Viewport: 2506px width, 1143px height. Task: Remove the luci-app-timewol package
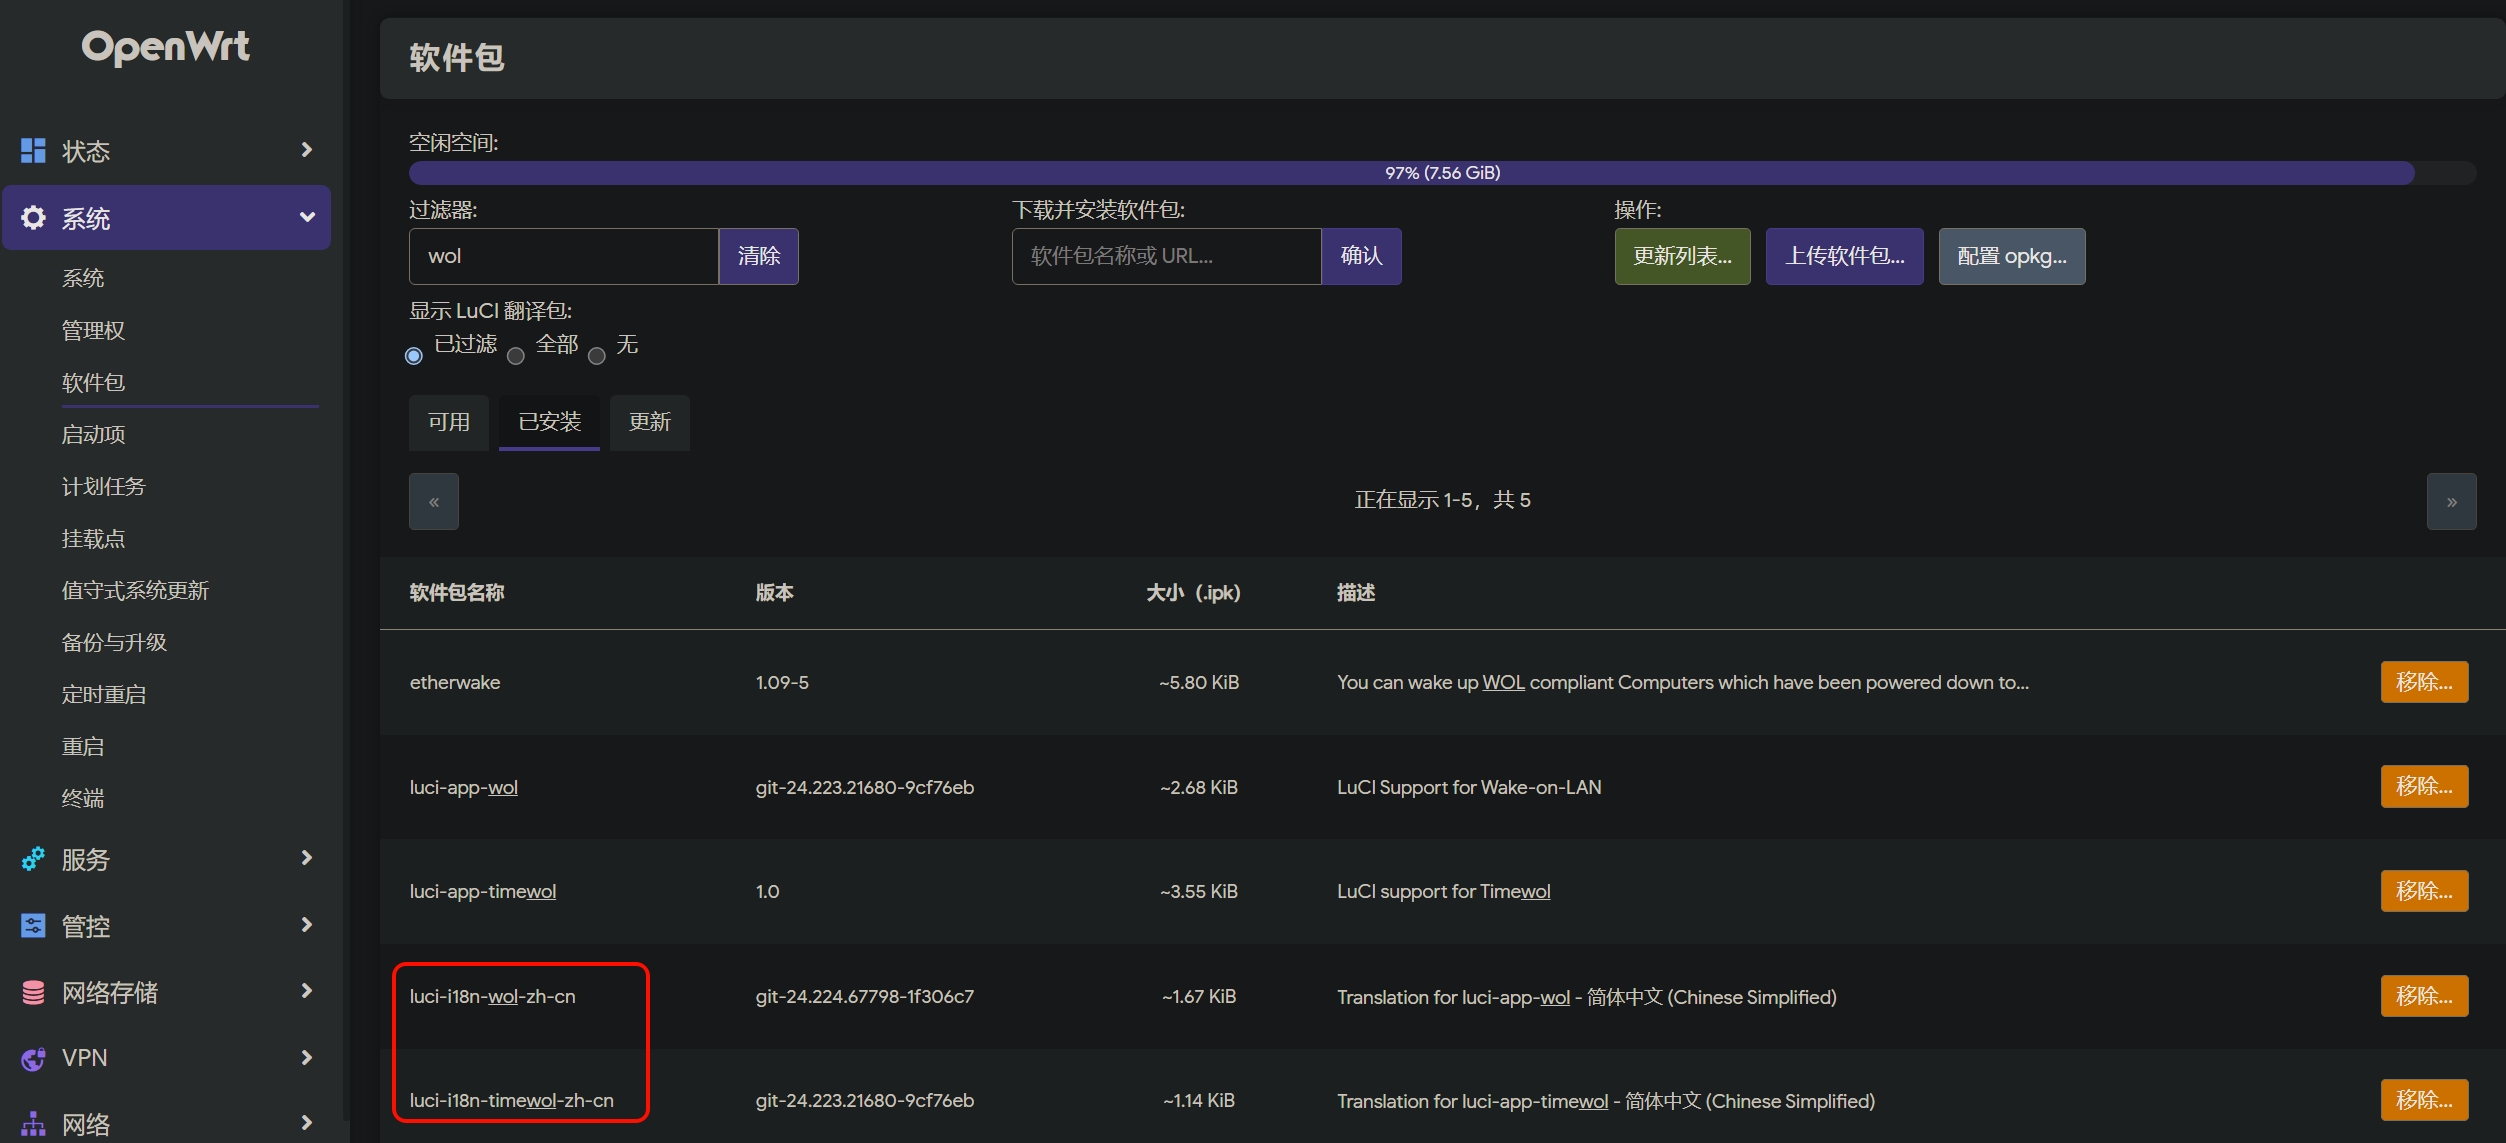click(2425, 891)
